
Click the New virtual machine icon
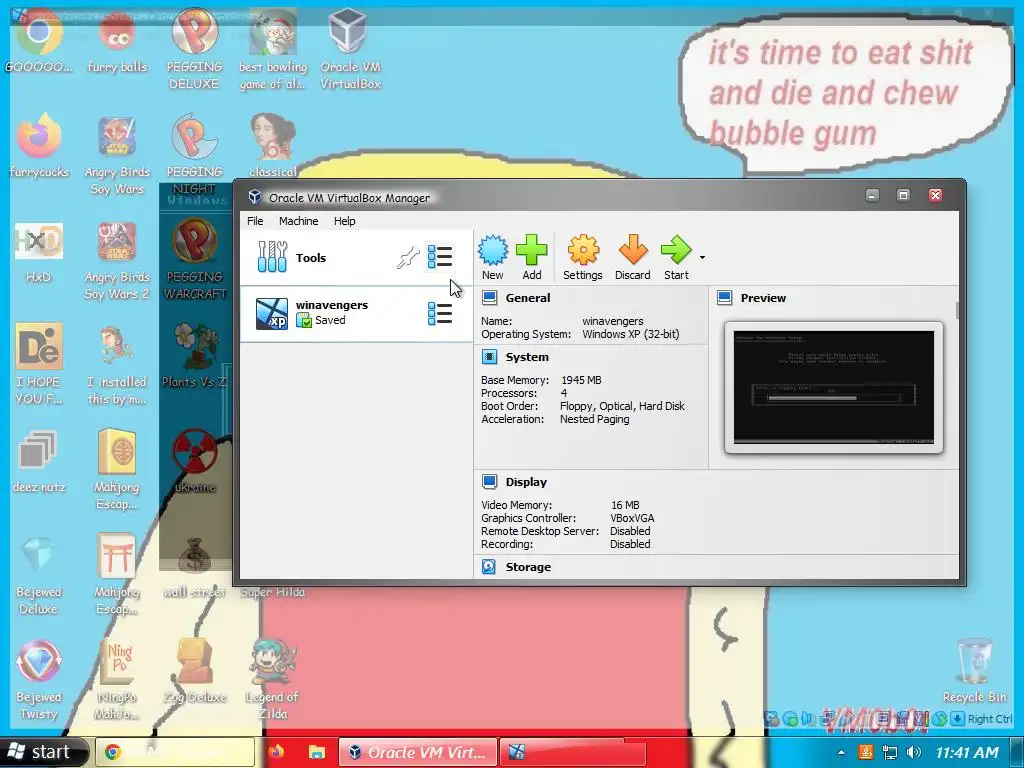pyautogui.click(x=492, y=250)
